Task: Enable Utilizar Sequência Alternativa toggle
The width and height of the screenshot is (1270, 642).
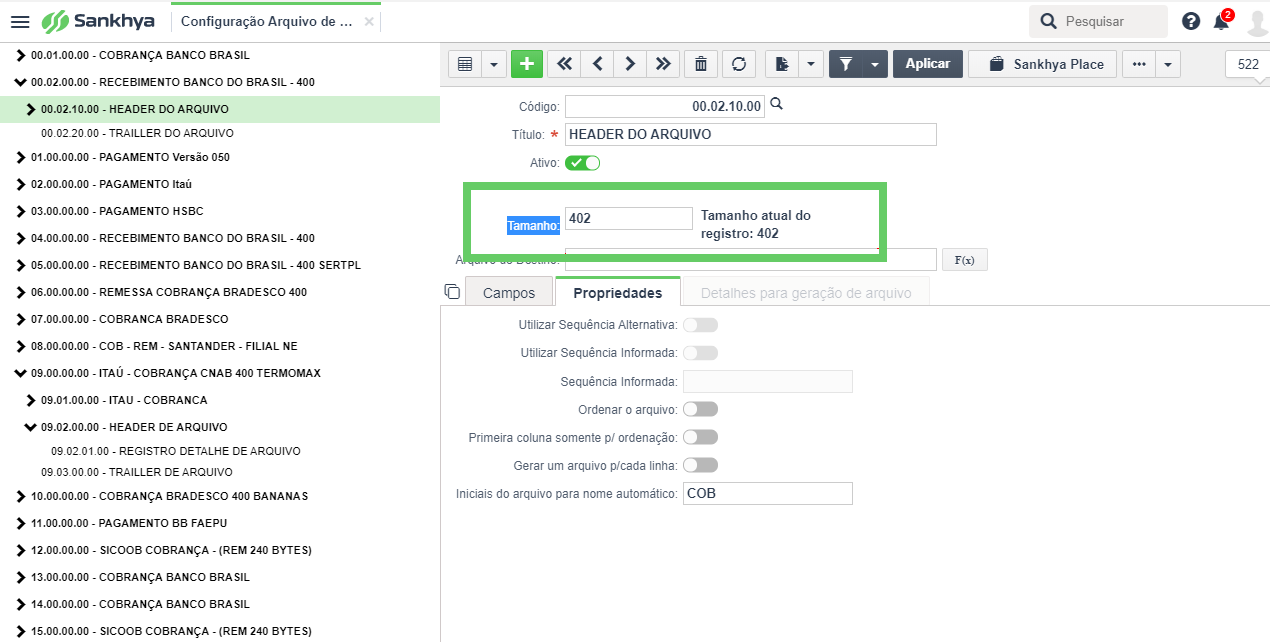Action: coord(700,325)
